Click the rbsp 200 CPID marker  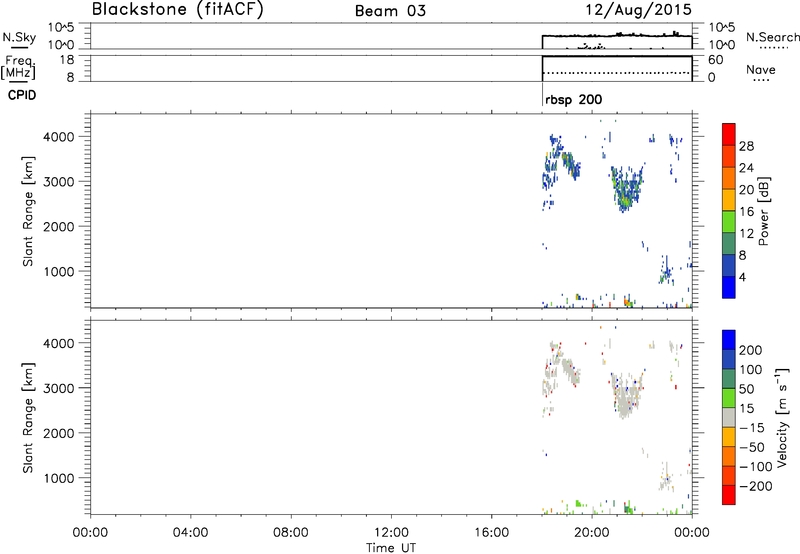(573, 99)
